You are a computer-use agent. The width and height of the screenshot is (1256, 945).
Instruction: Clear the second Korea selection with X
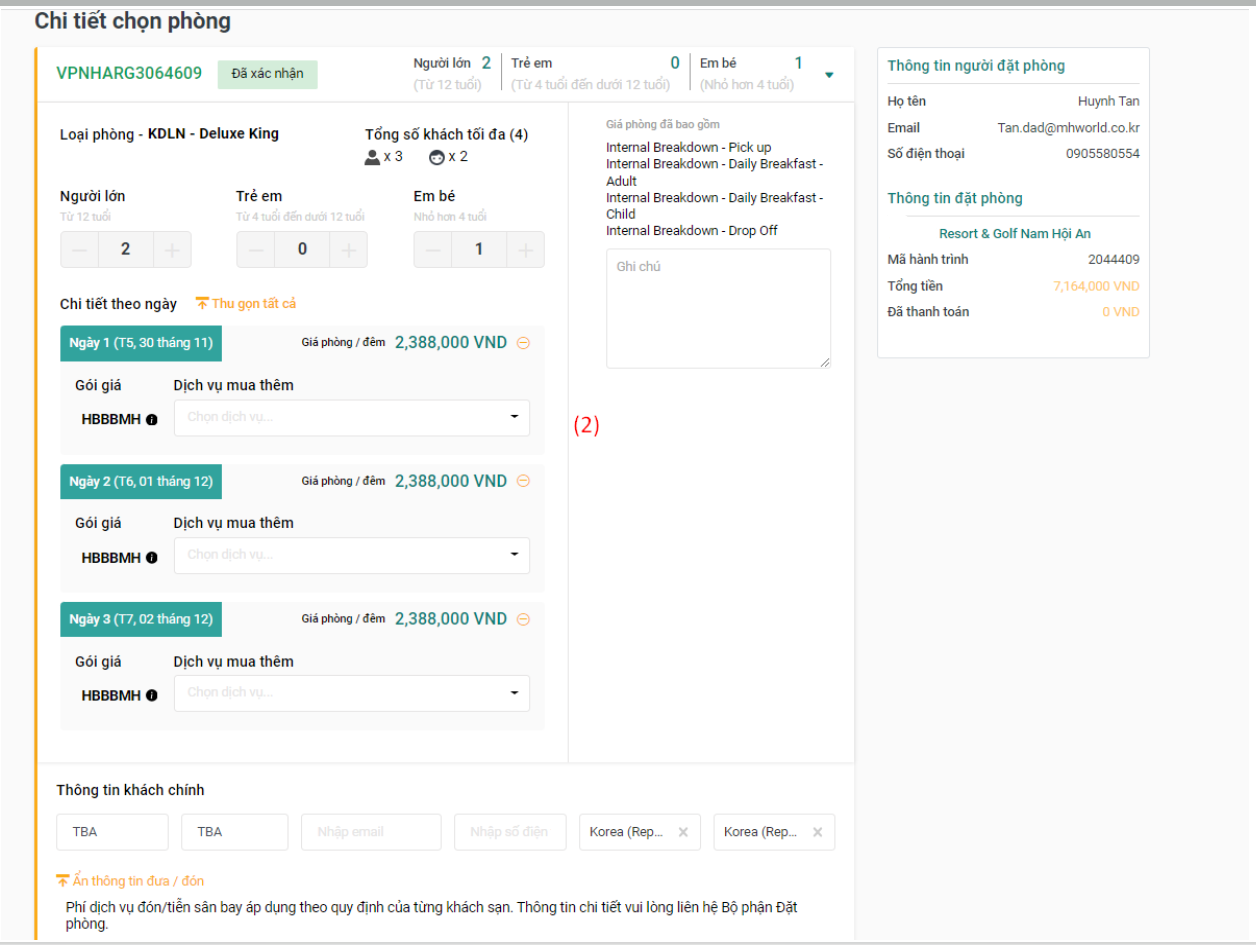[817, 832]
